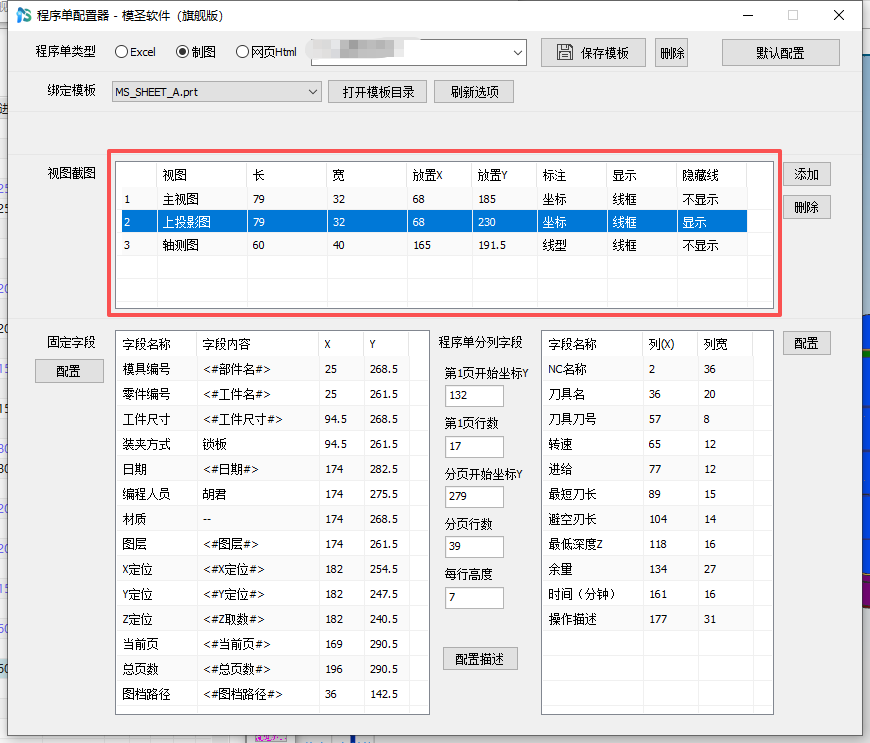Select the 主视图 row
This screenshot has height=743, width=870.
point(434,199)
